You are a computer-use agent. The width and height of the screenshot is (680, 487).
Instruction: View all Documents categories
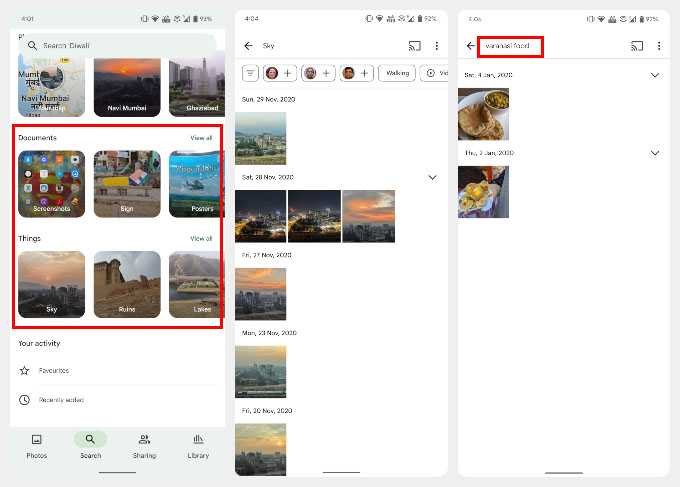point(201,138)
